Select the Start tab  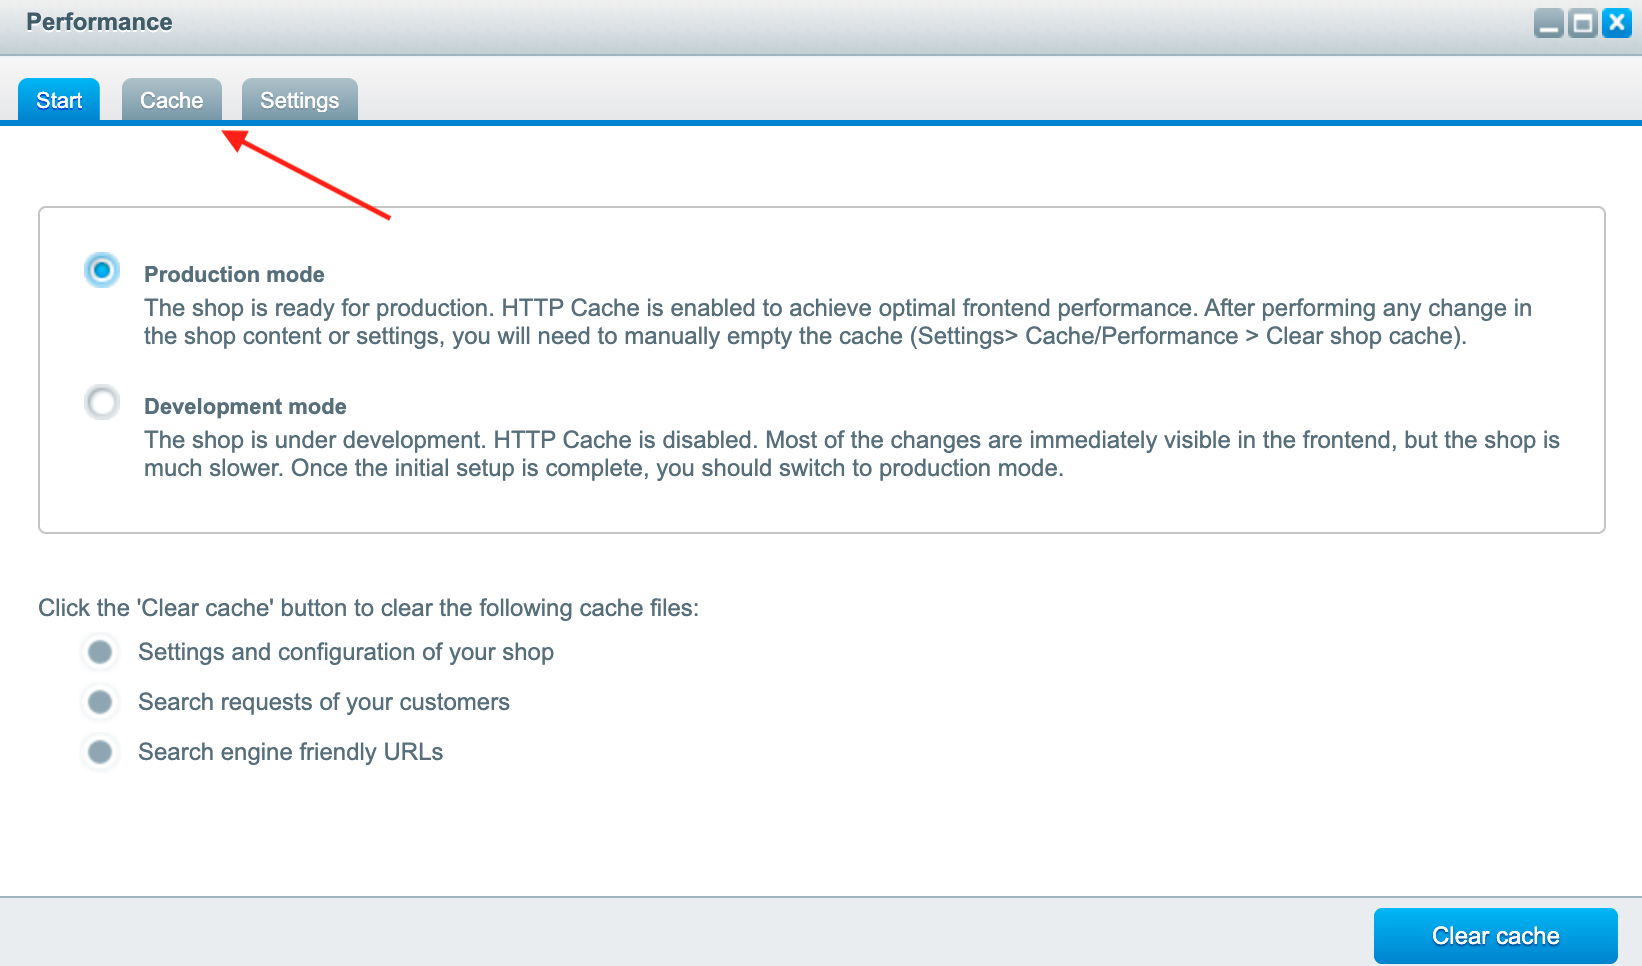click(x=59, y=100)
